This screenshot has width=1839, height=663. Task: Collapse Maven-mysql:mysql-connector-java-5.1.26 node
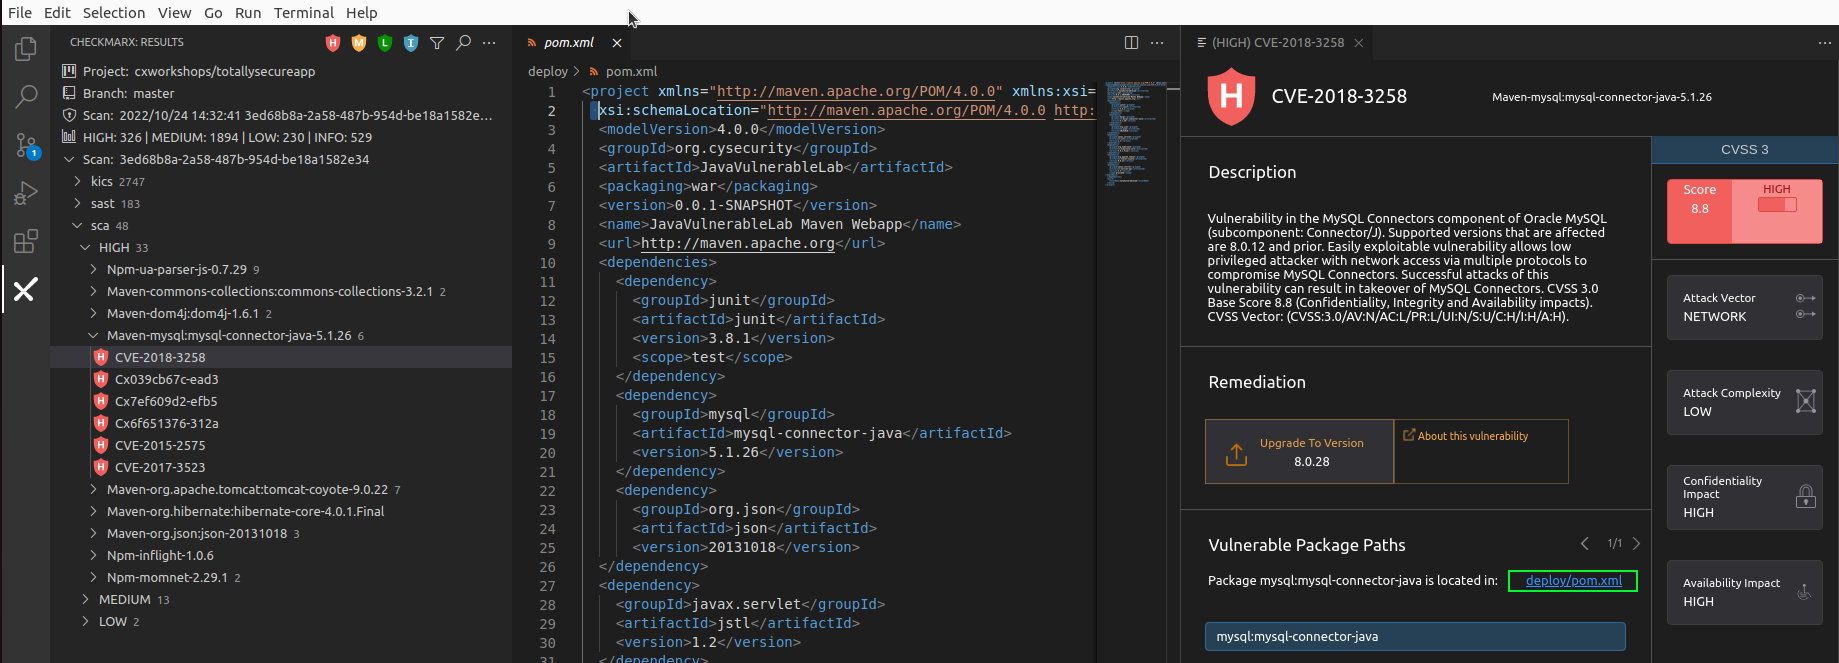93,335
